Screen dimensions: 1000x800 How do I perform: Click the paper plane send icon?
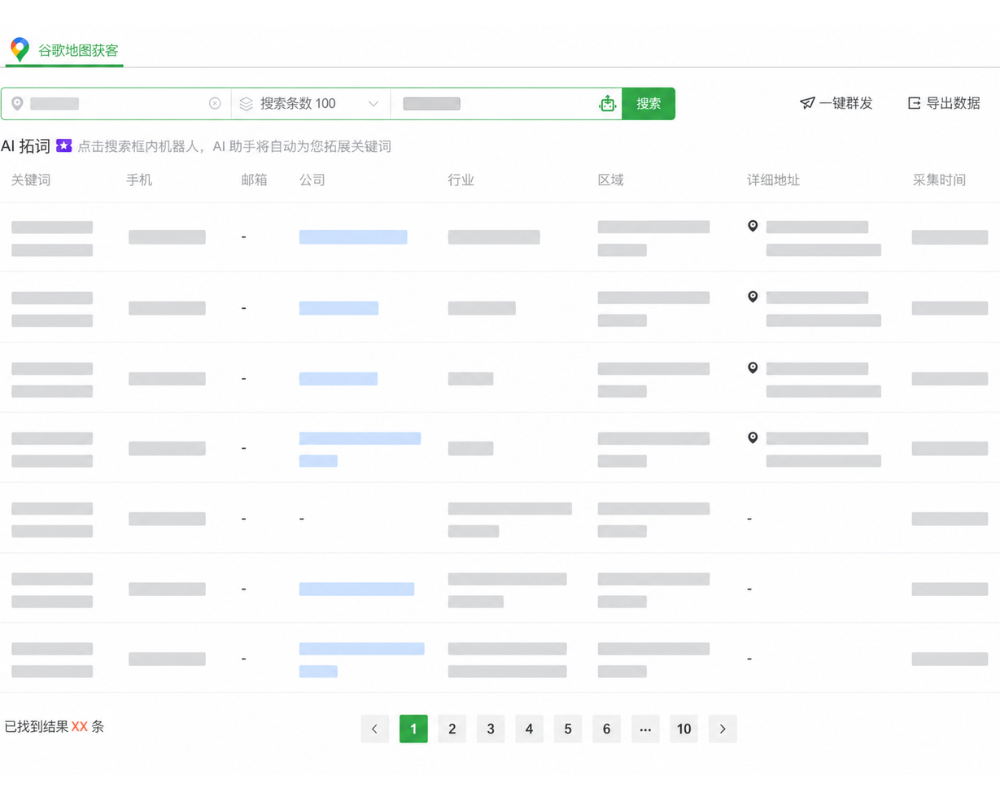point(807,103)
